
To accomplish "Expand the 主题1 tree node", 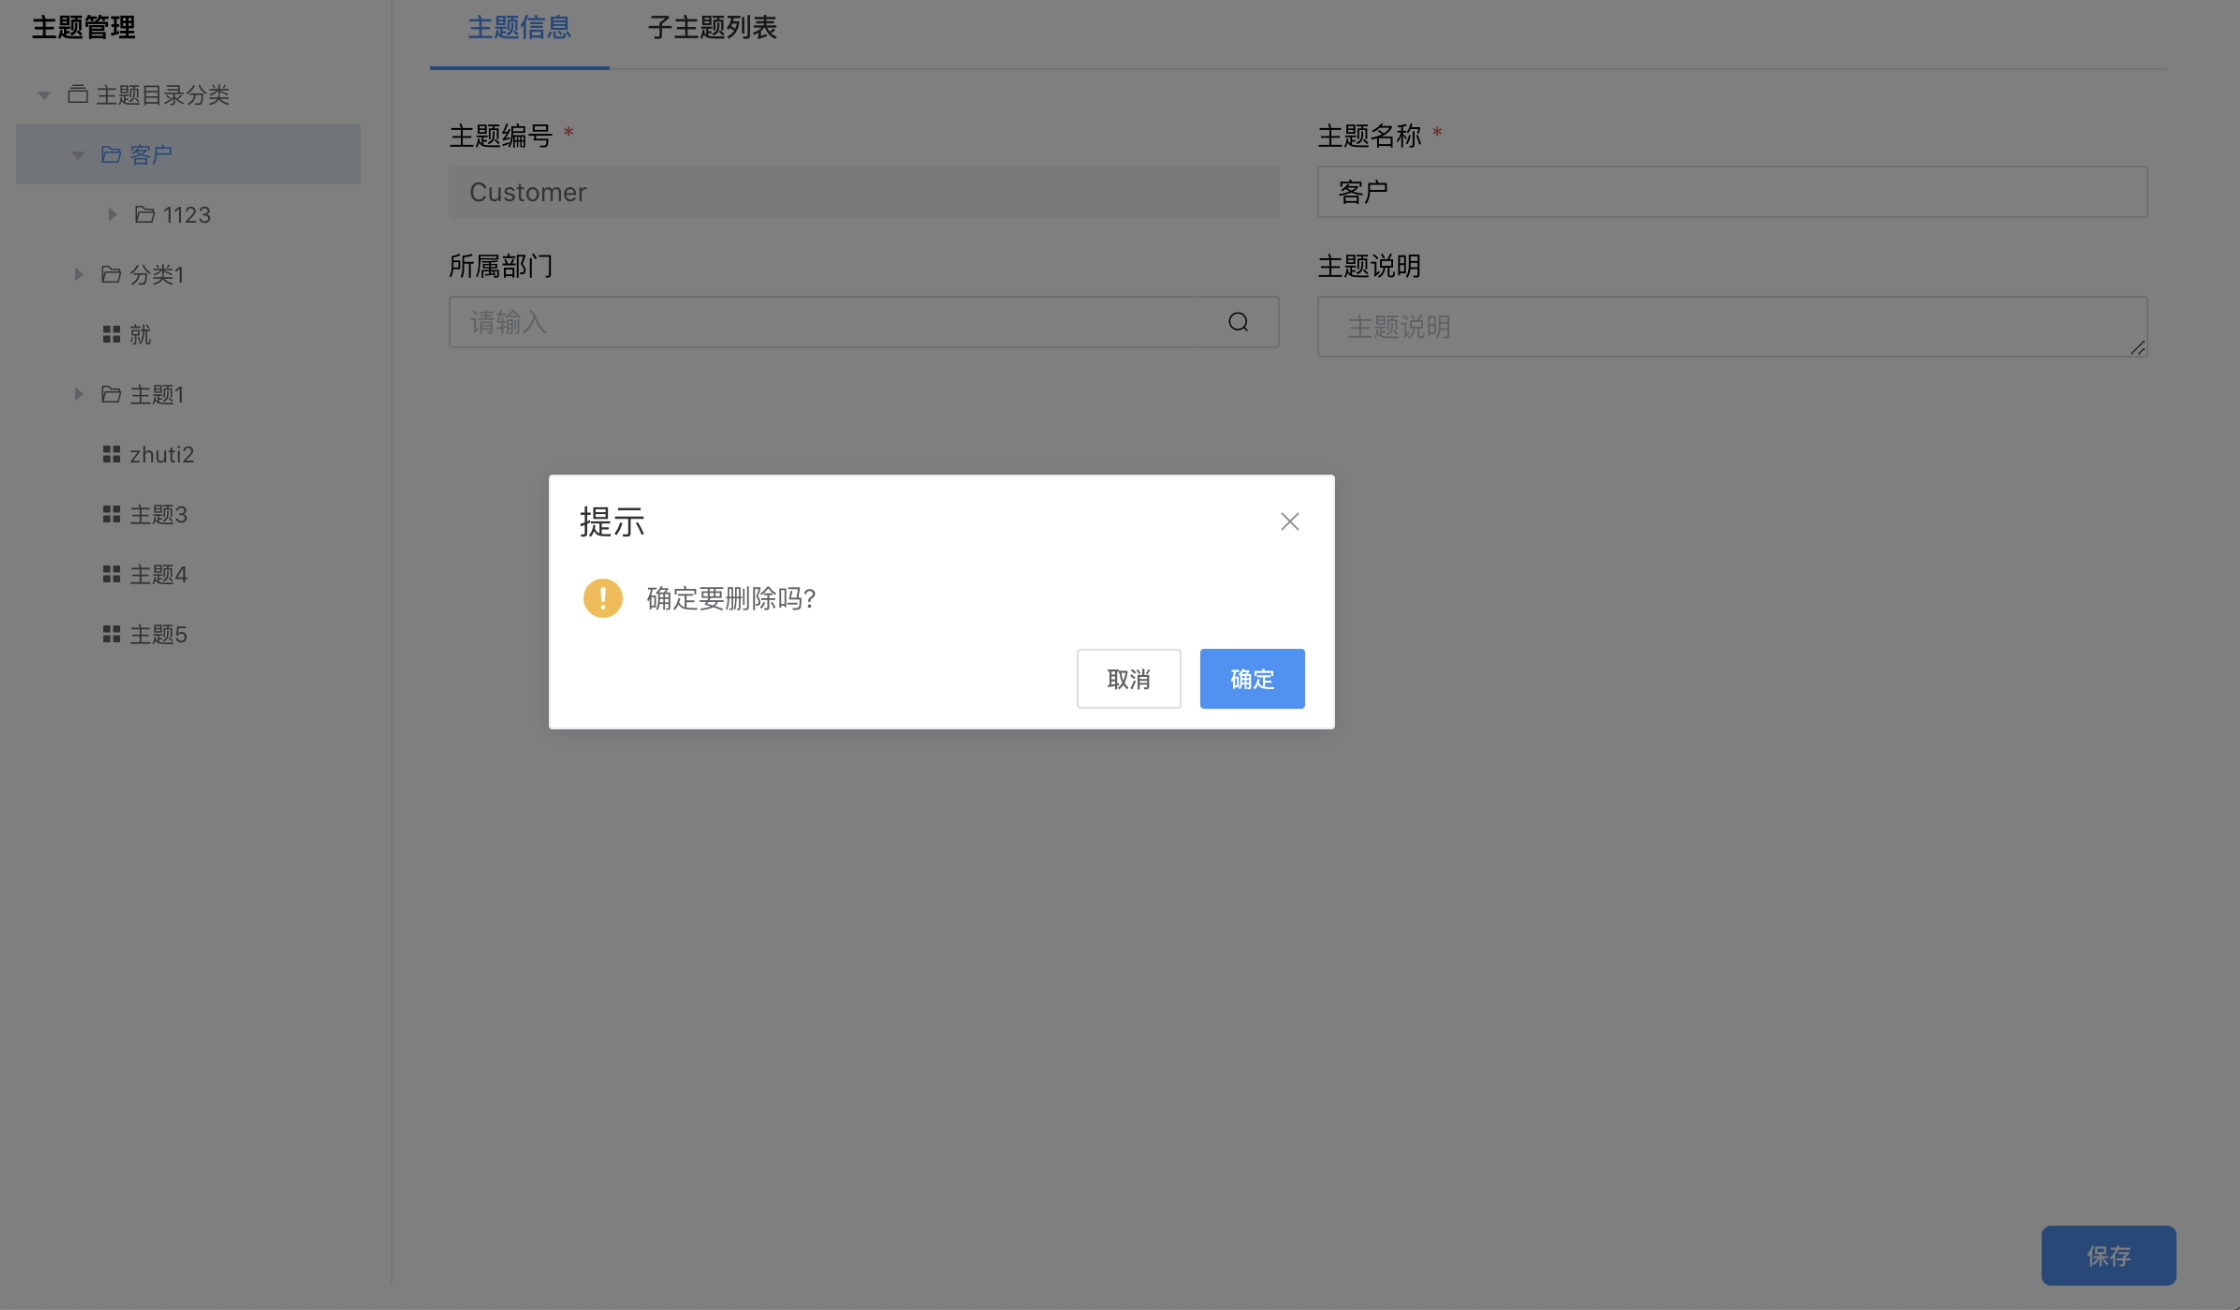I will coord(79,394).
